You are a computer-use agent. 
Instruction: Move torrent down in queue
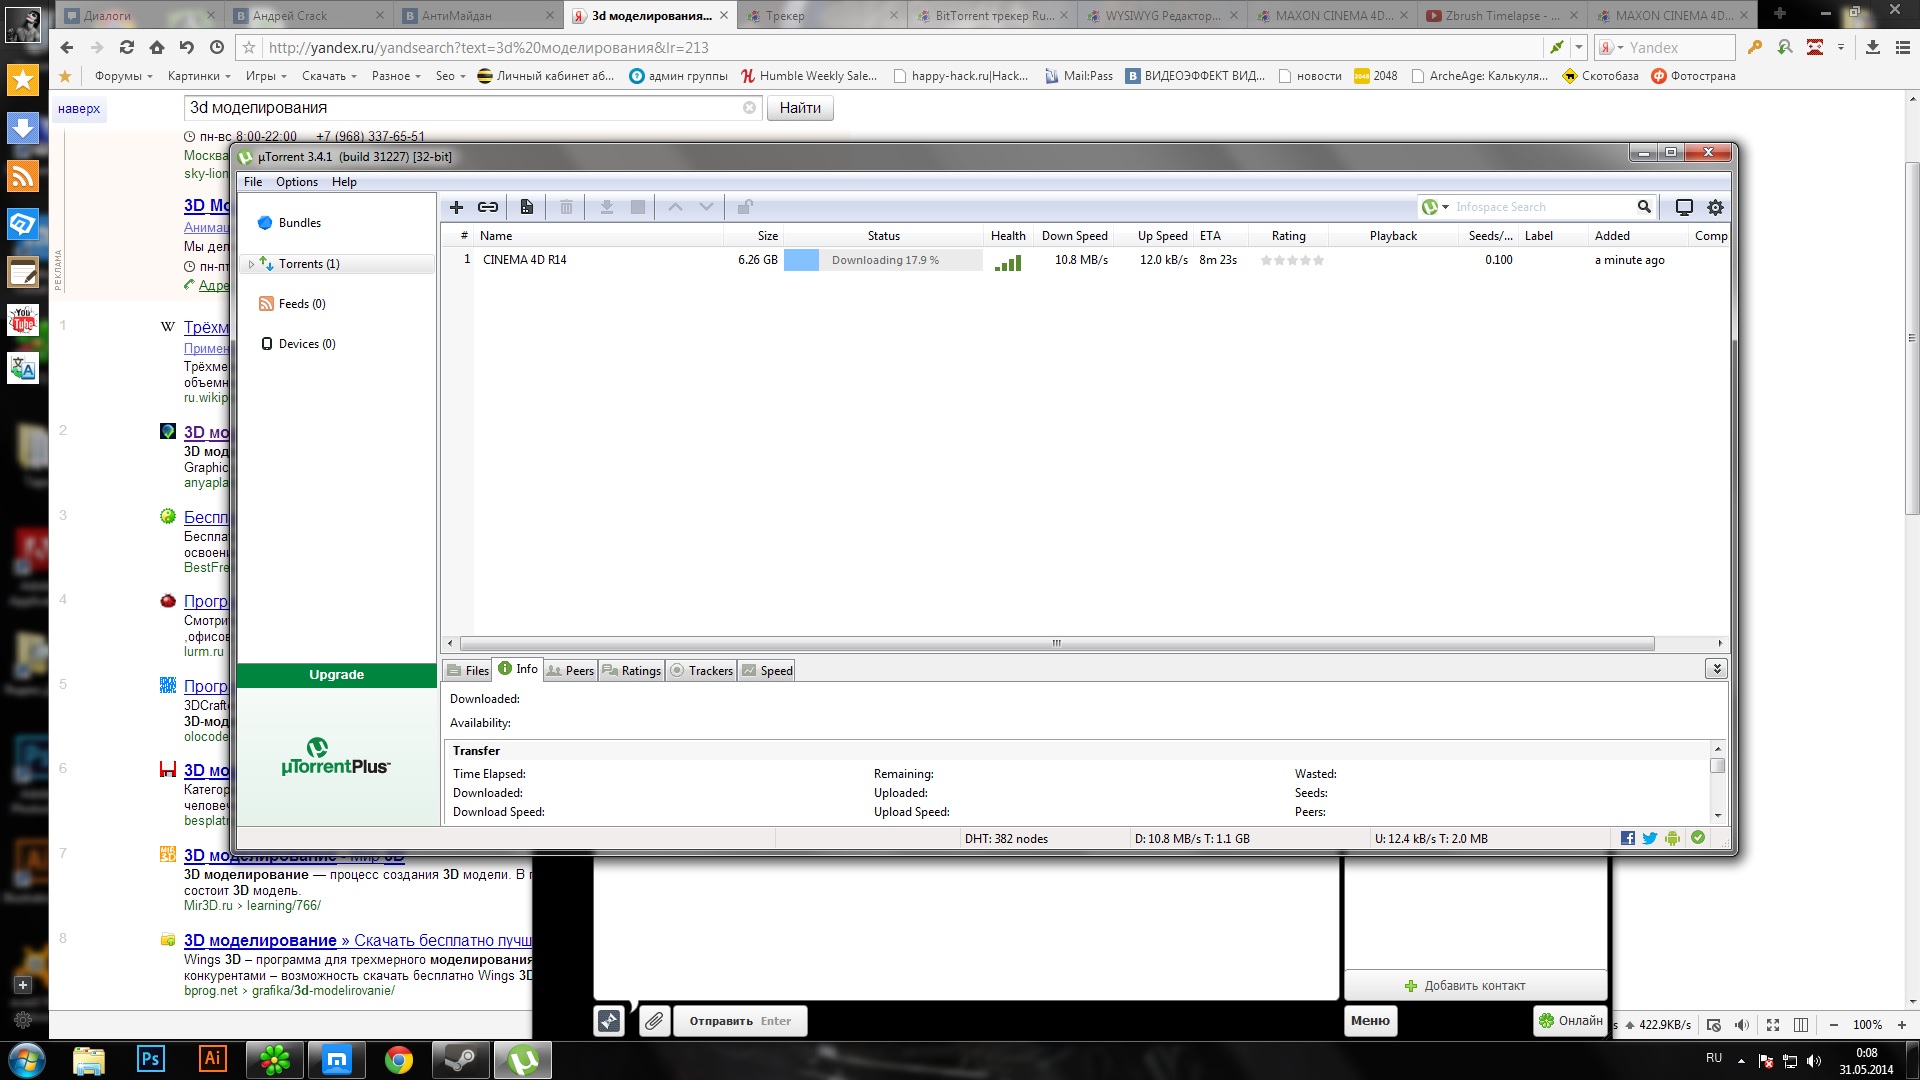[706, 207]
